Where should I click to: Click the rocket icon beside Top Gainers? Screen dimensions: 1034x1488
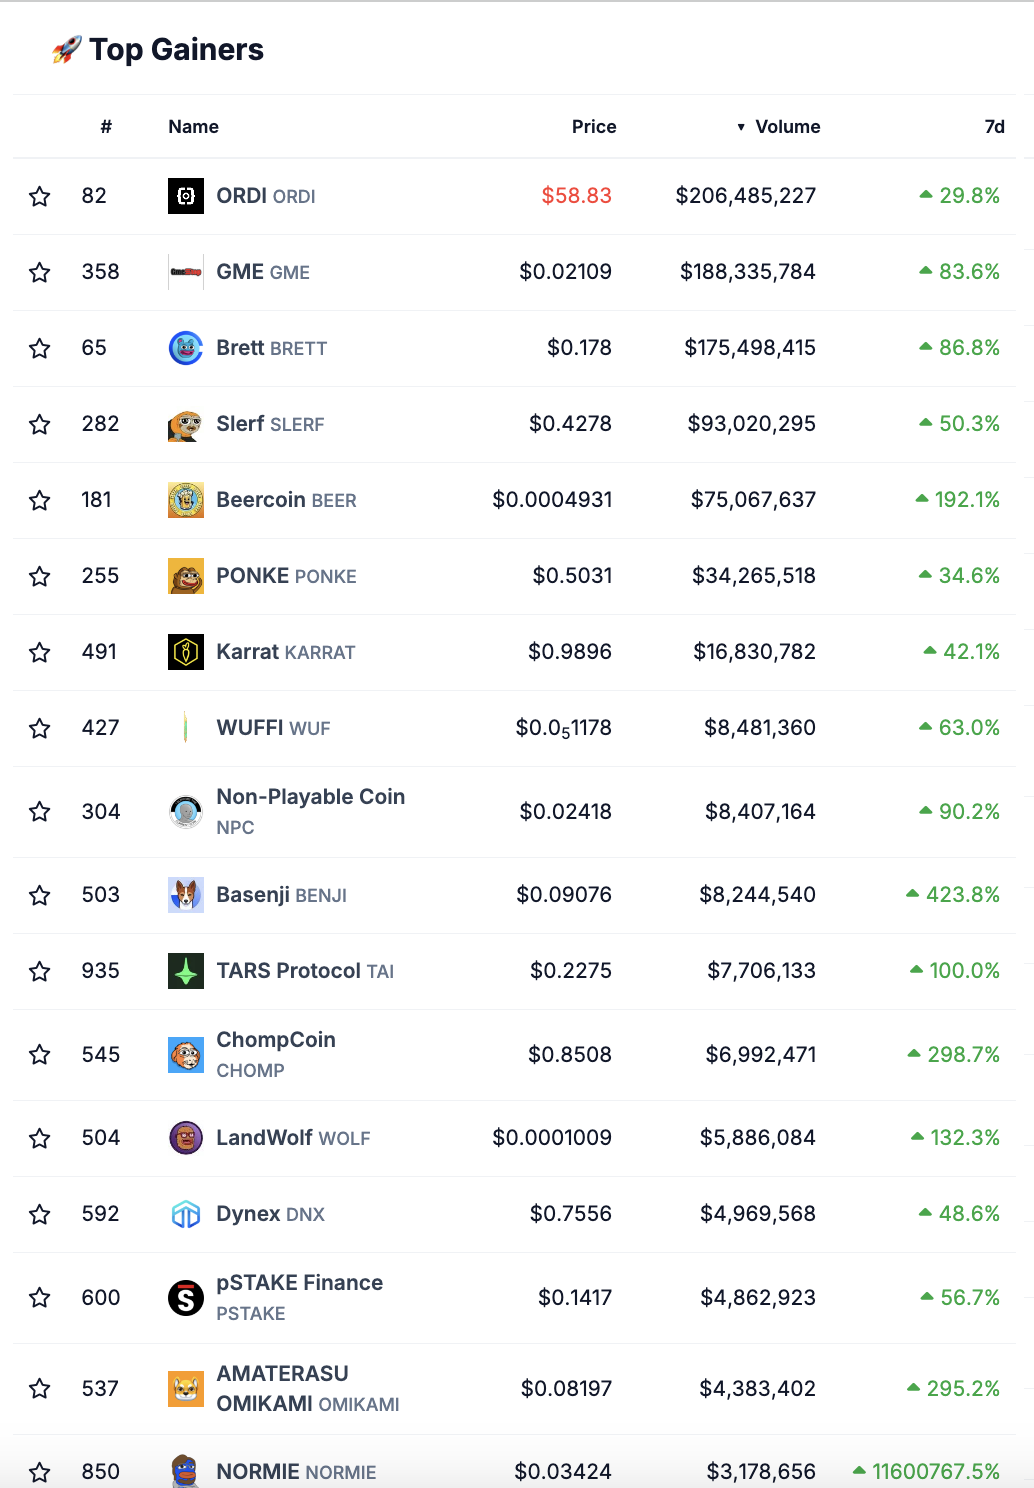66,49
